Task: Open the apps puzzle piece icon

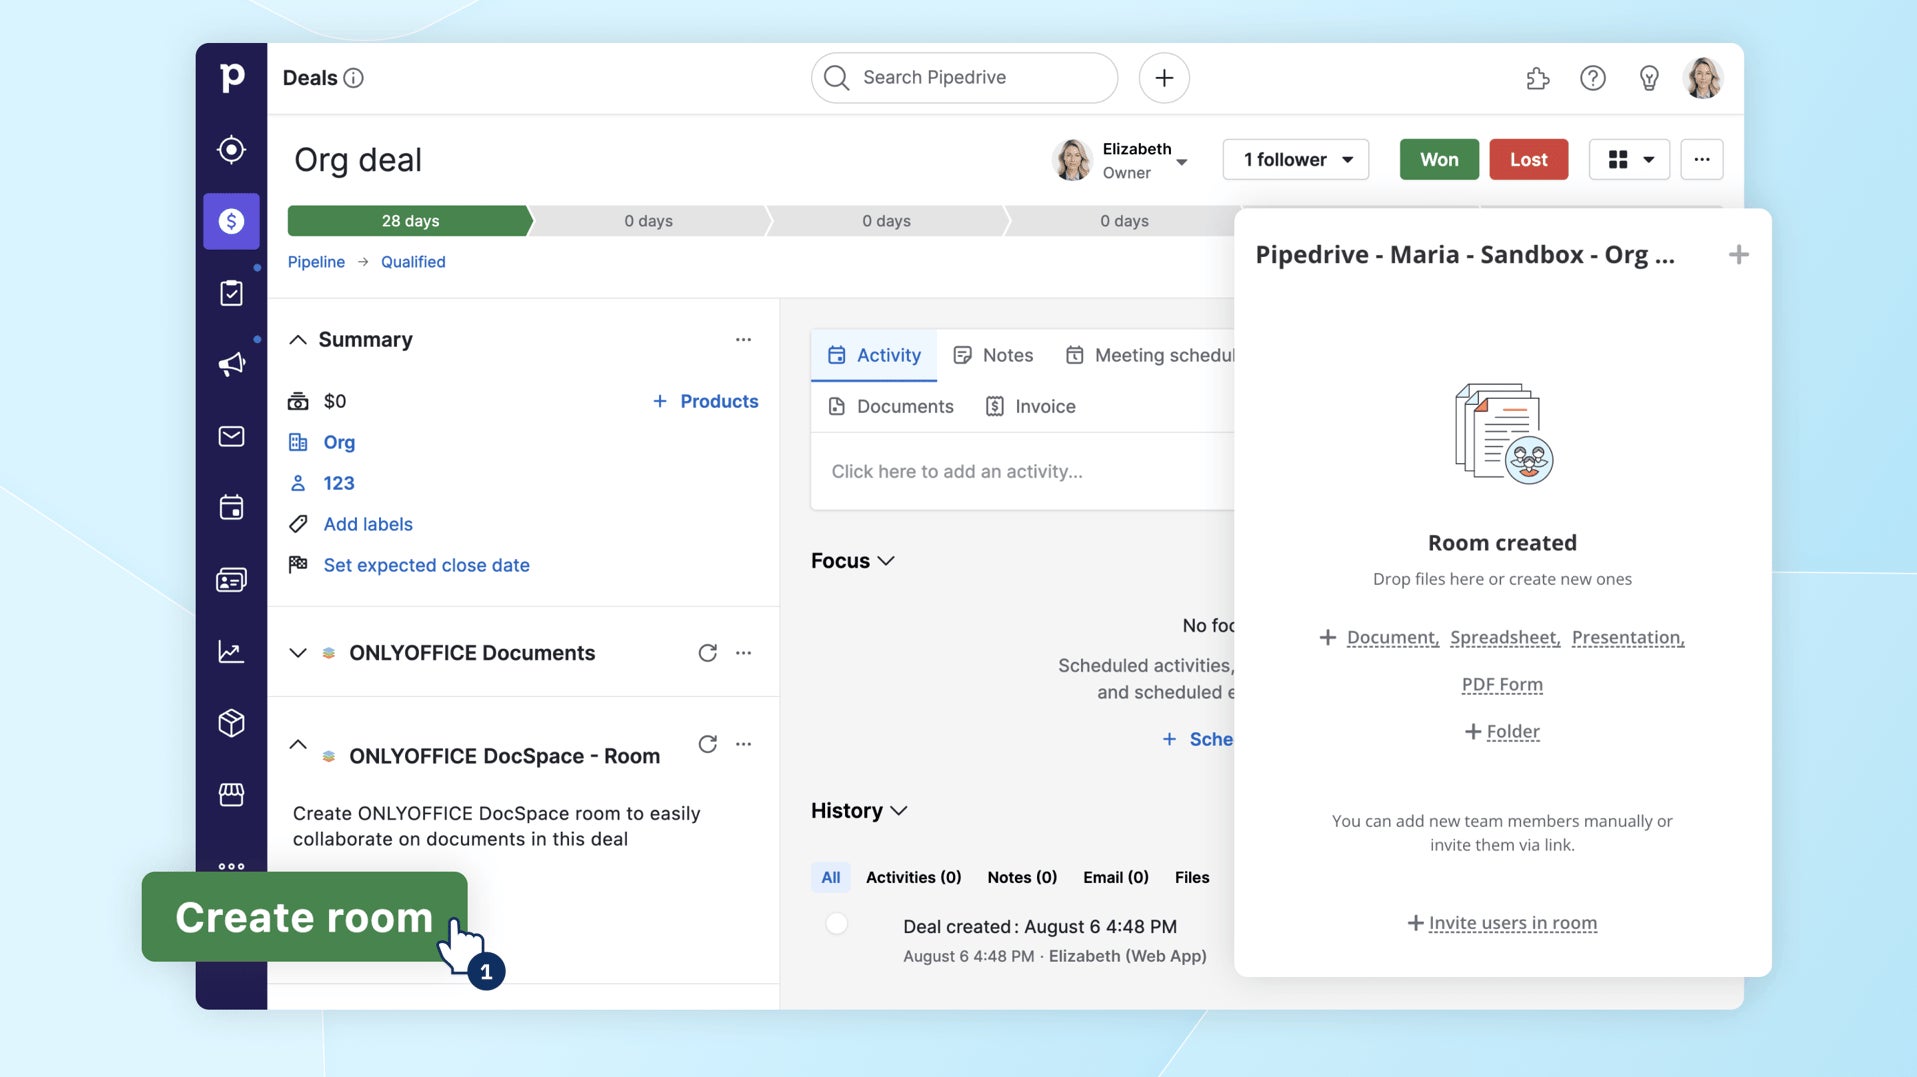Action: (1538, 78)
